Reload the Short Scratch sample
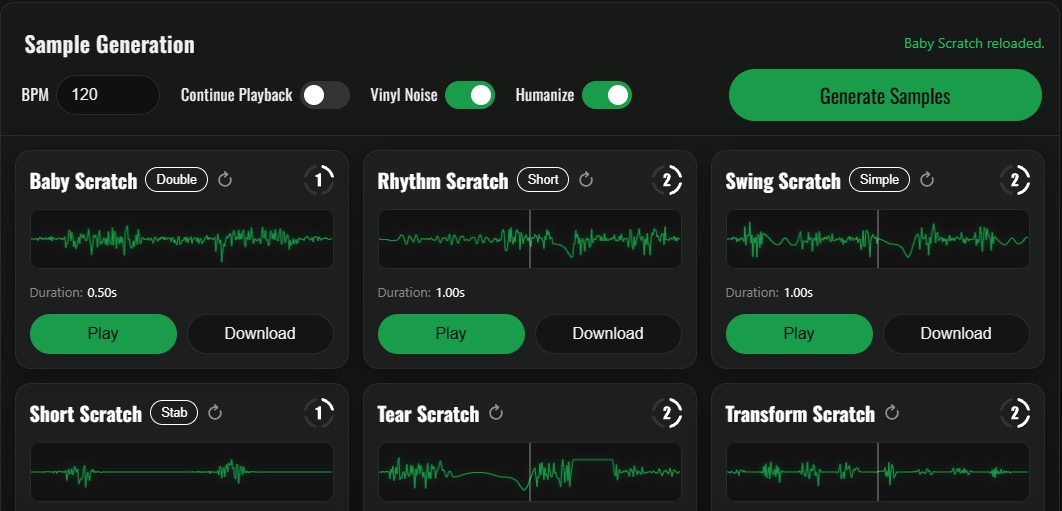The height and width of the screenshot is (511, 1062). point(215,412)
